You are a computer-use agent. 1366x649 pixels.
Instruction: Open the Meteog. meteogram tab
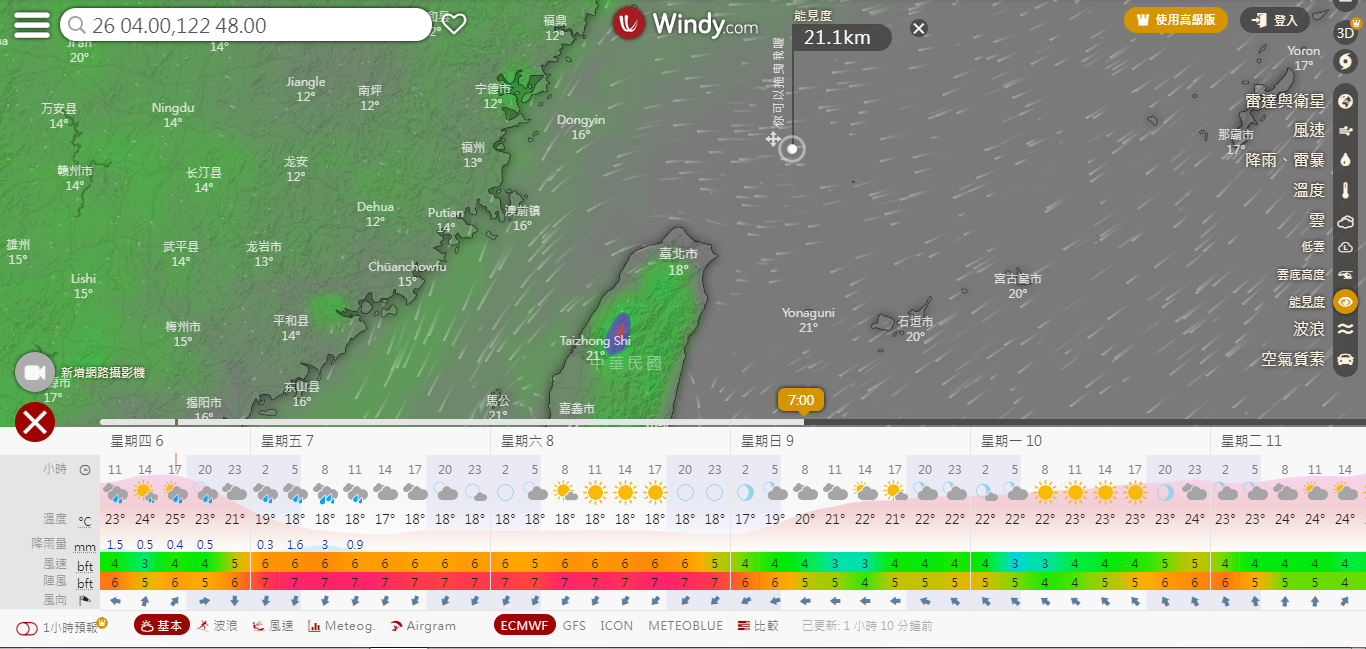click(x=341, y=626)
